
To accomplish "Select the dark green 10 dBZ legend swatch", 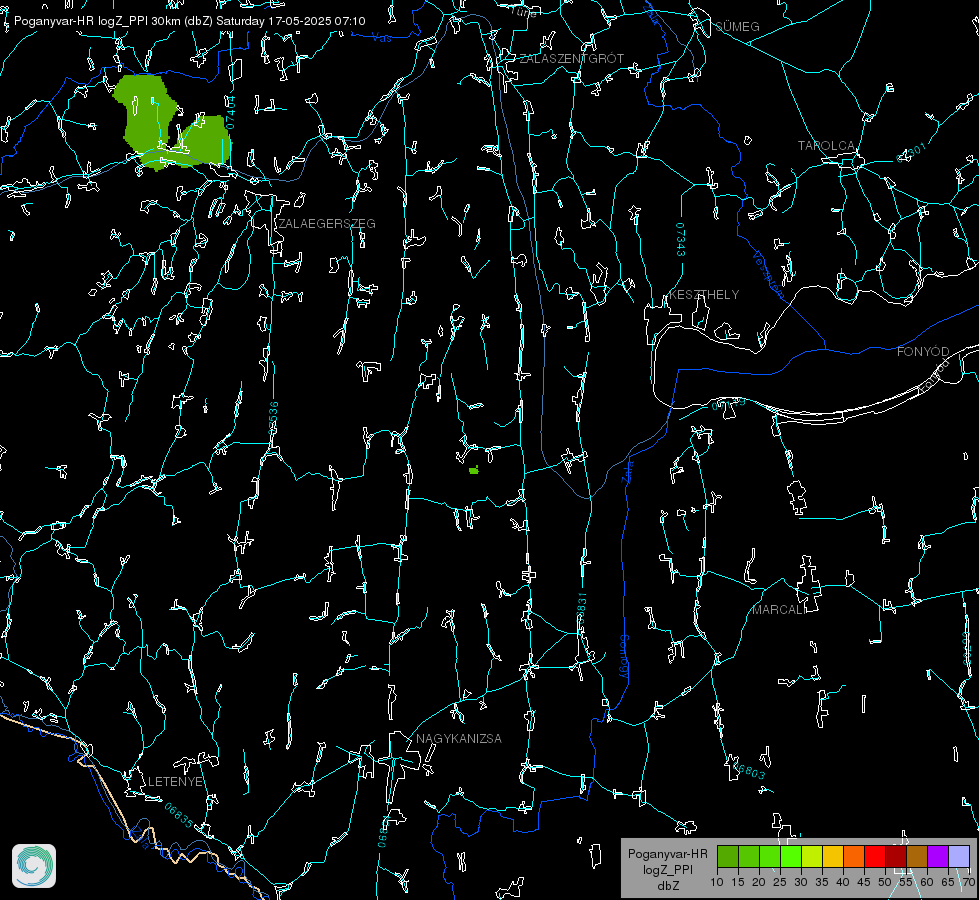I will (x=728, y=856).
